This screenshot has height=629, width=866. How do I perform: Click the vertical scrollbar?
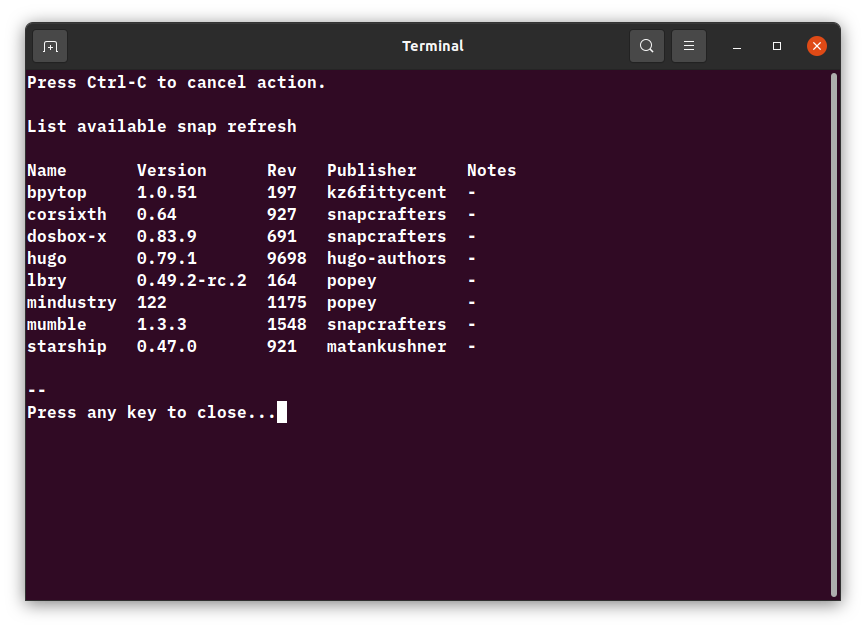pos(834,335)
